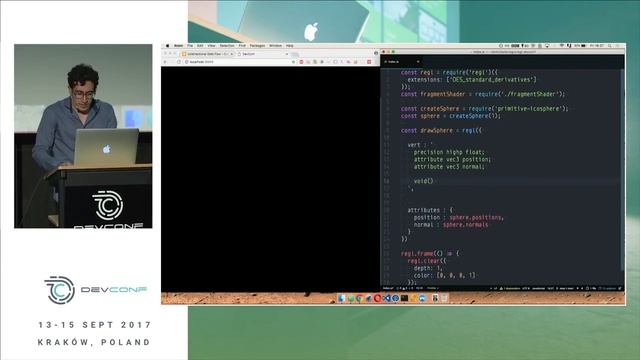The height and width of the screenshot is (360, 640).
Task: Open the Packages menu
Action: pyautogui.click(x=257, y=46)
